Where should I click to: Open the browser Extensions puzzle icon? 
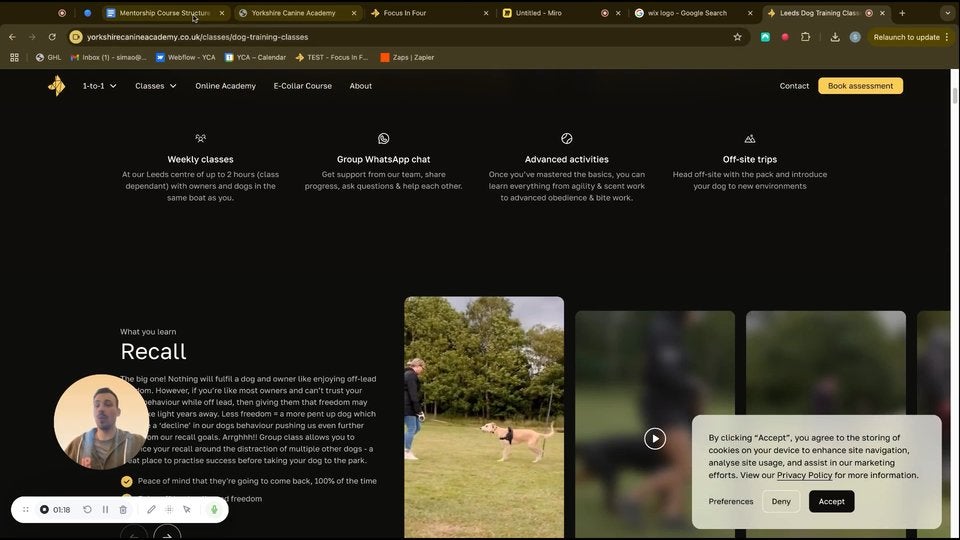[806, 37]
